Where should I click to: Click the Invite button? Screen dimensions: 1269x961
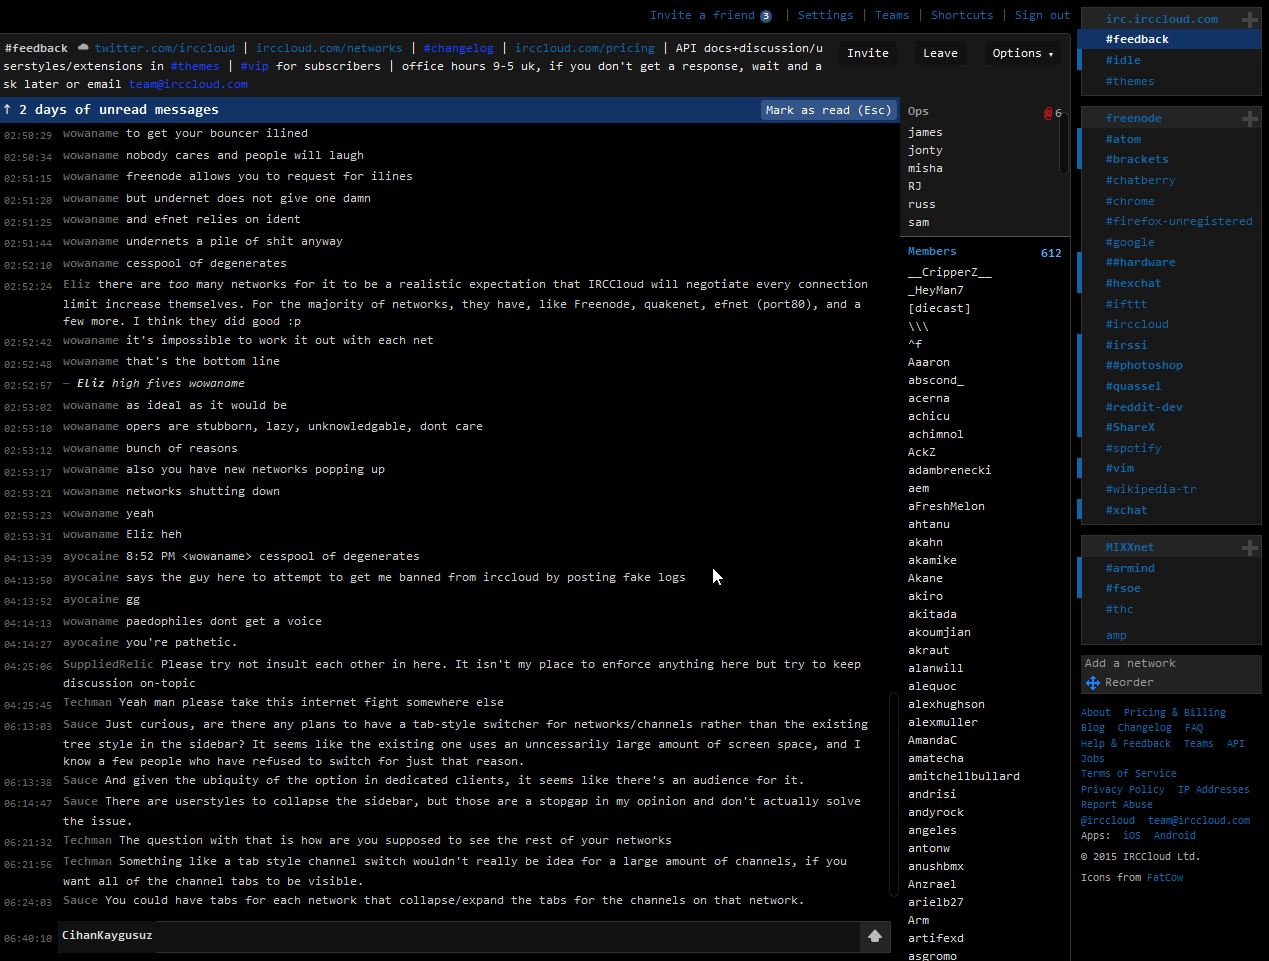click(x=867, y=52)
